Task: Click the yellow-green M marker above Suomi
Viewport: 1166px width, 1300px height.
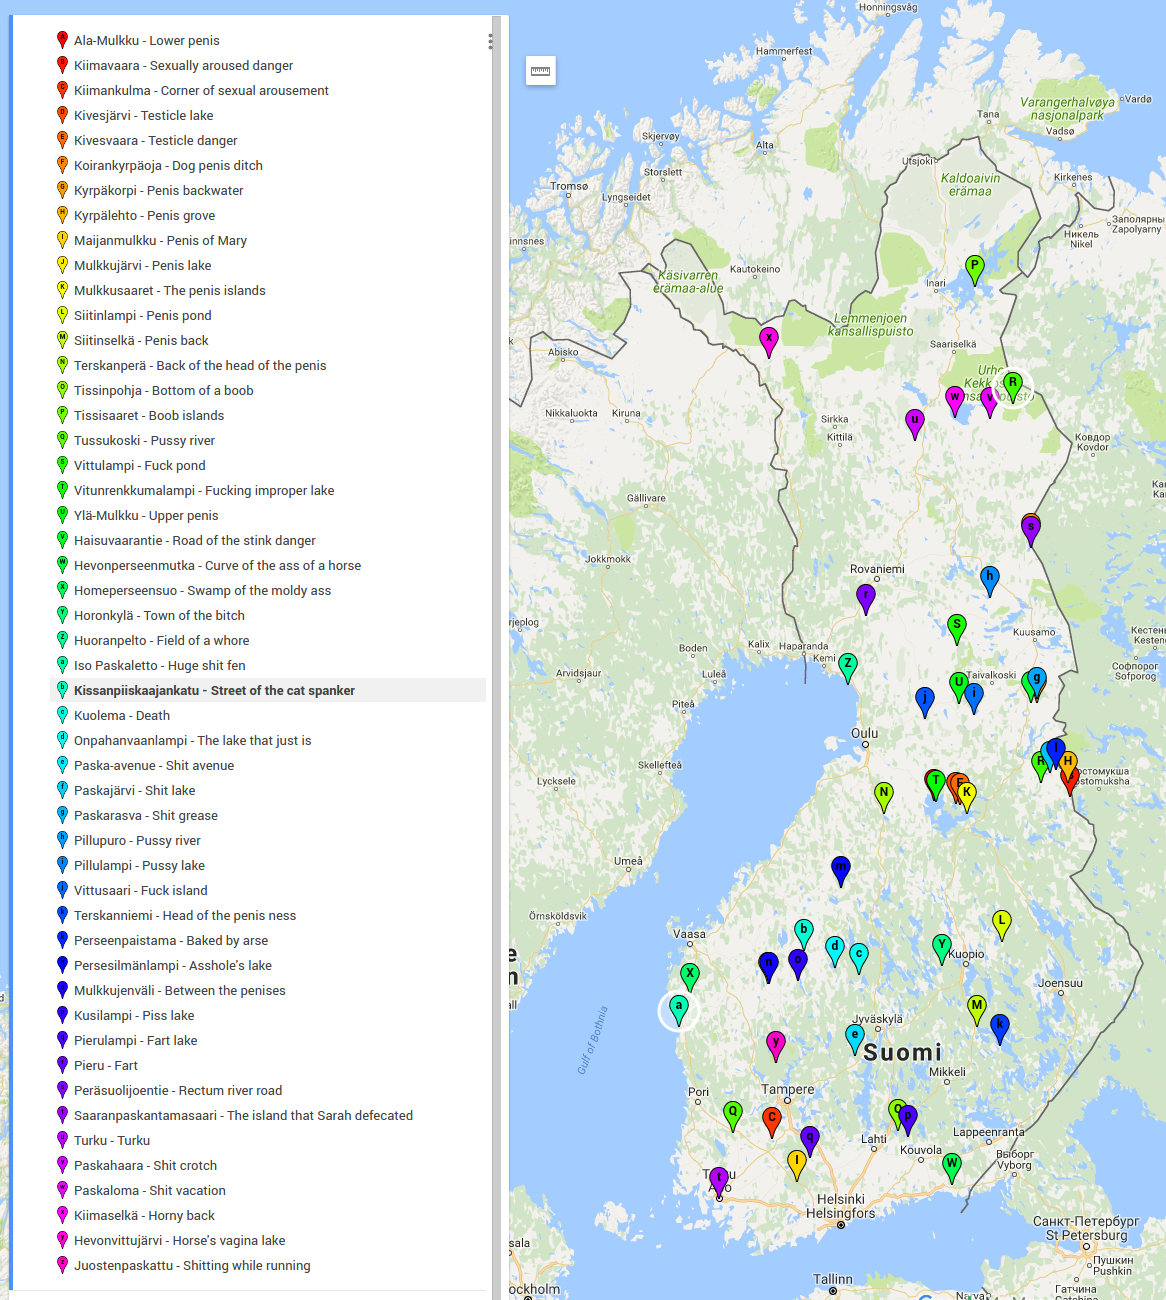Action: coord(977,1010)
